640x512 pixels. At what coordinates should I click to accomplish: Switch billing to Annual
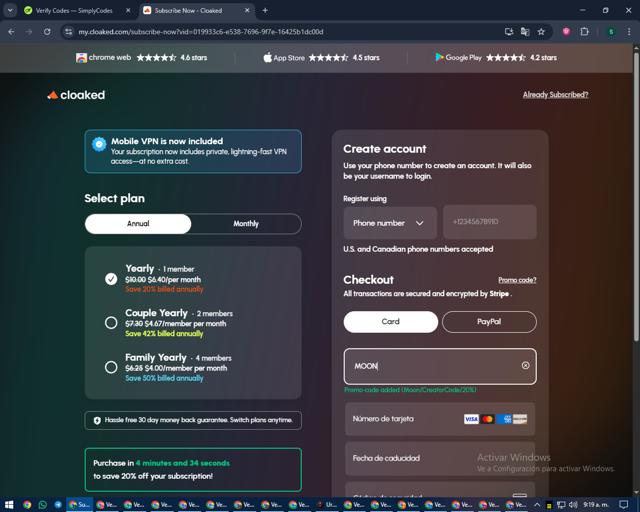(138, 224)
